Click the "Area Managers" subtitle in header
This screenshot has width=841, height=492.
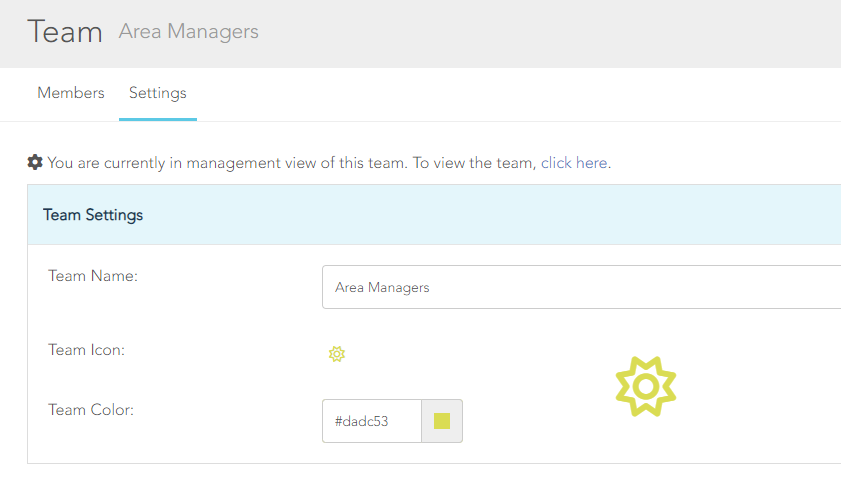188,32
